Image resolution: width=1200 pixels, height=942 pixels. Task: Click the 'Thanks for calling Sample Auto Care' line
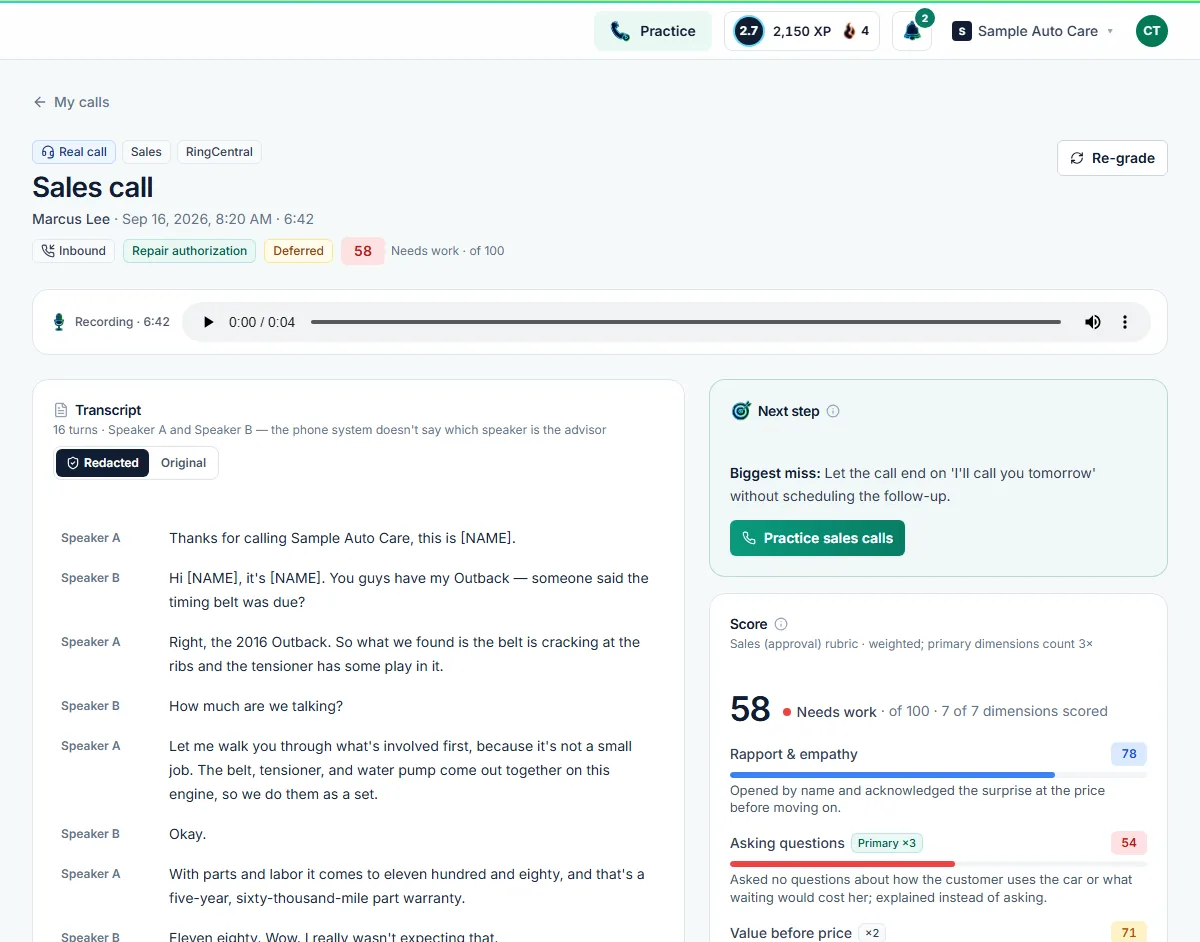[x=342, y=538]
